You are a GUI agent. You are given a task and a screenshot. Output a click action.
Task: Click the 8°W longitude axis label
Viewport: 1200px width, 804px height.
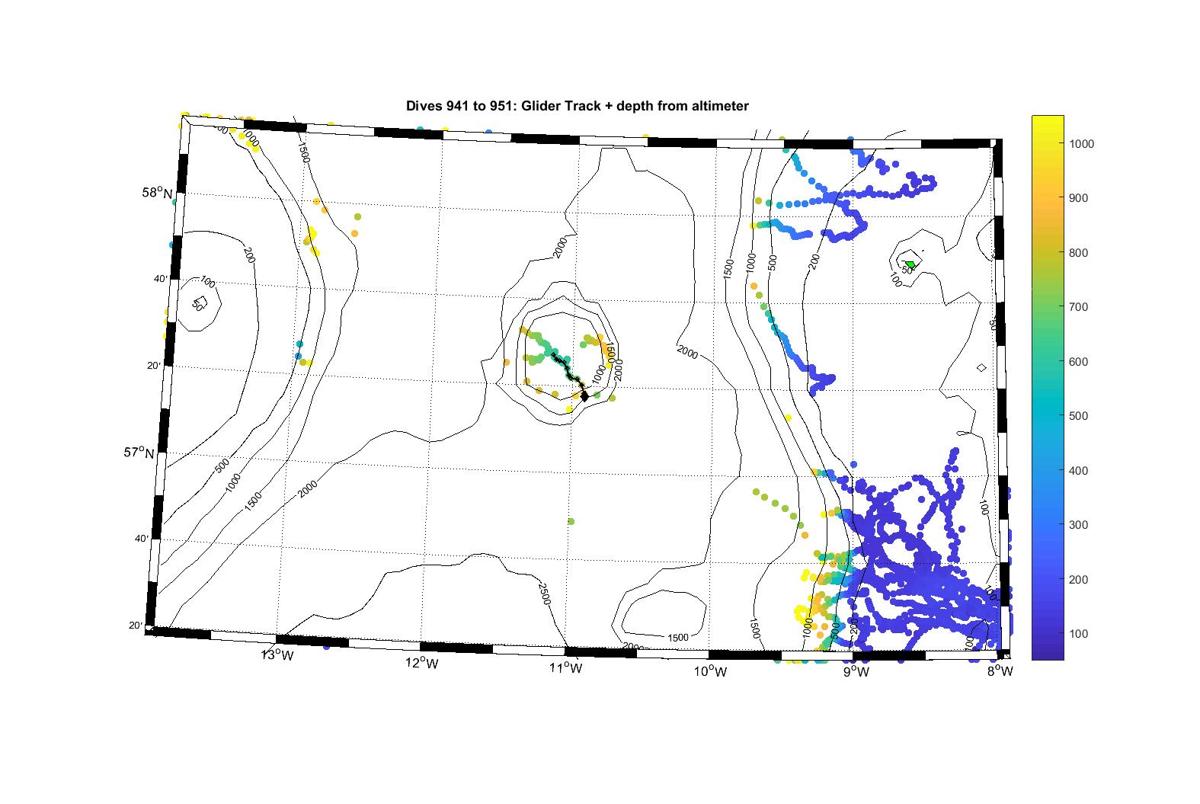click(x=999, y=671)
